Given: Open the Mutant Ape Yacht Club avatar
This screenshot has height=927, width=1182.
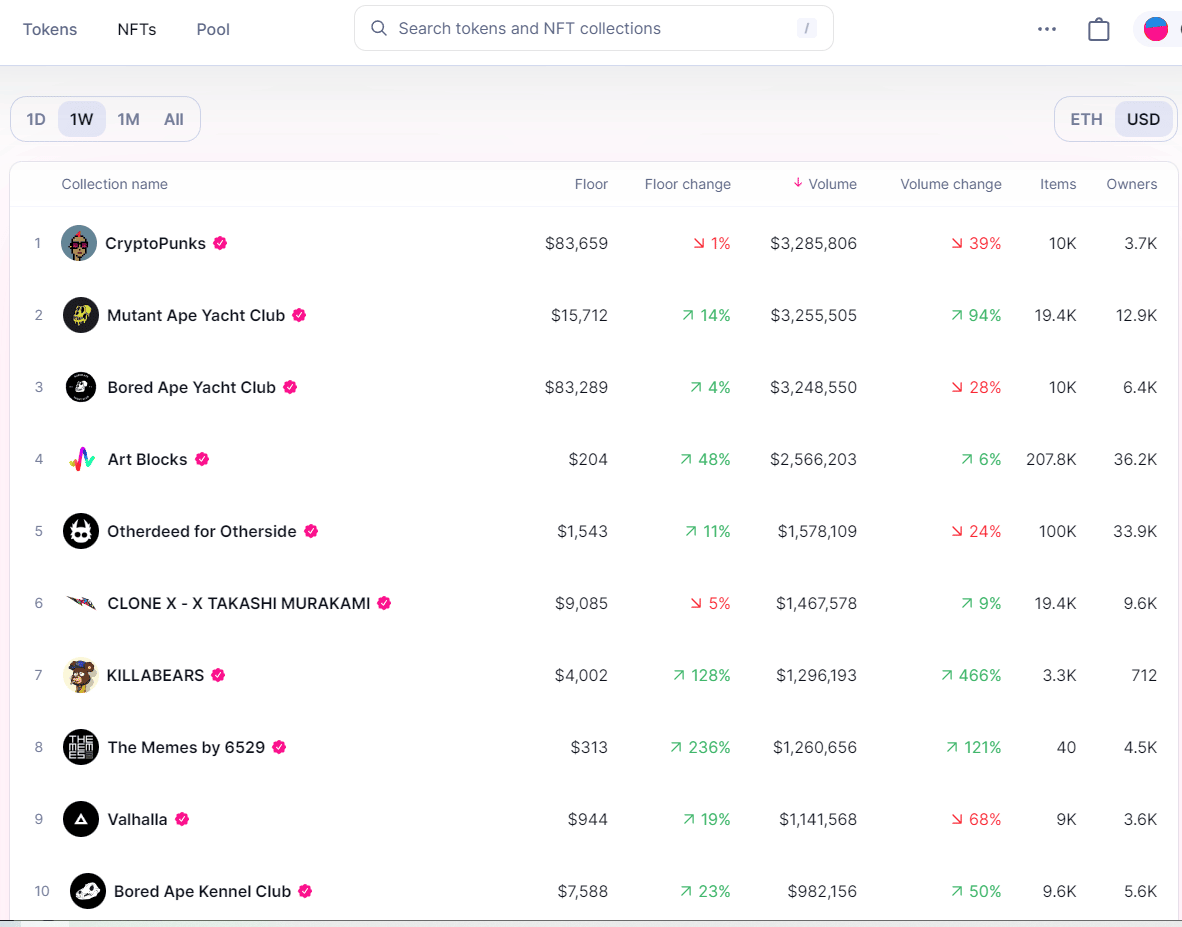Looking at the screenshot, I should [x=81, y=315].
